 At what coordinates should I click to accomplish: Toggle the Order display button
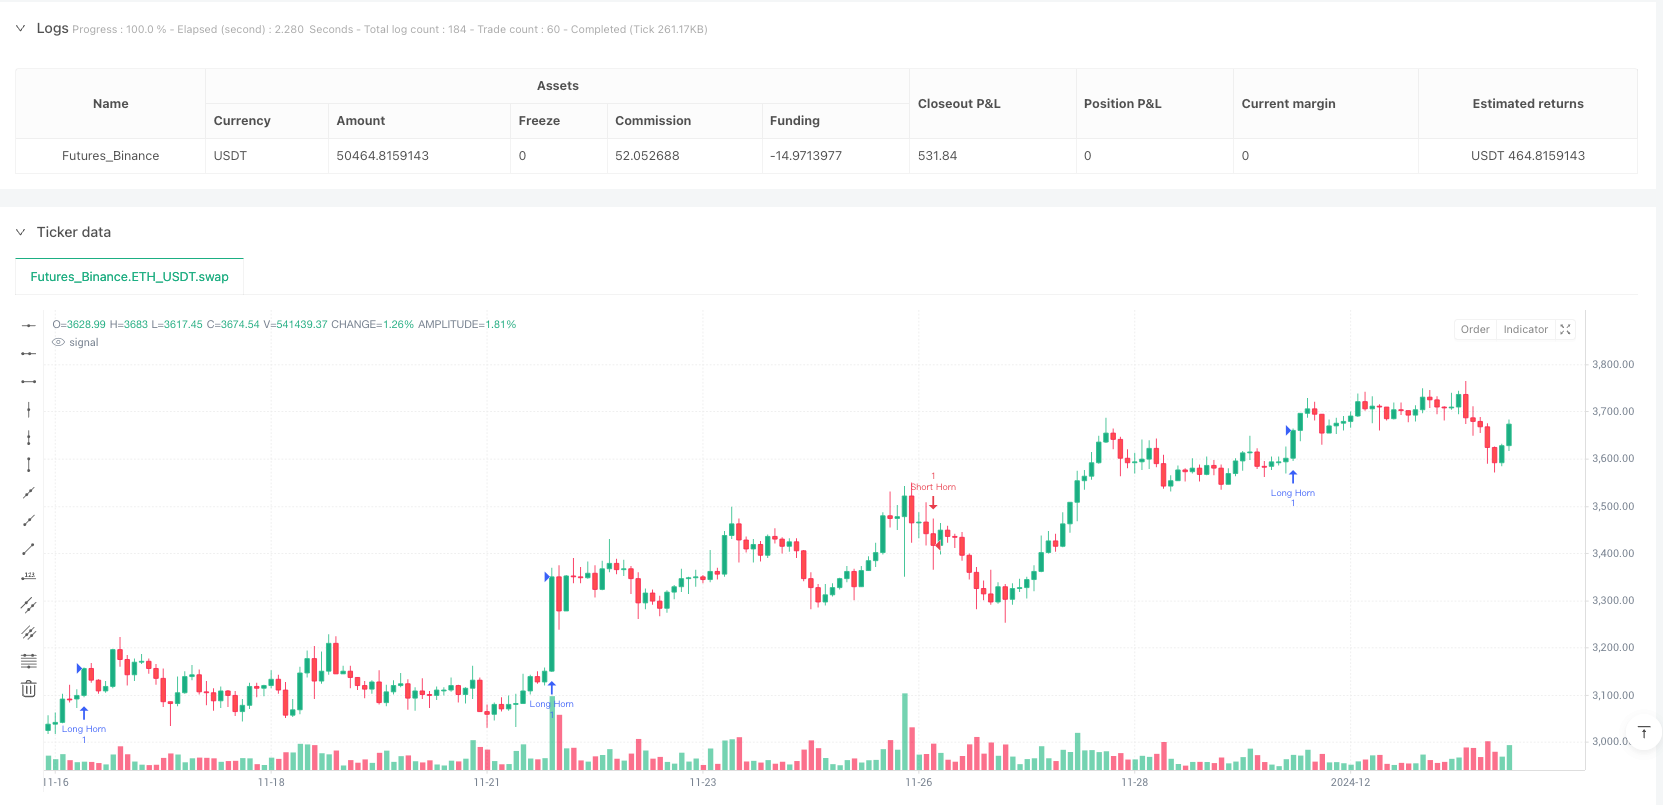pos(1474,329)
